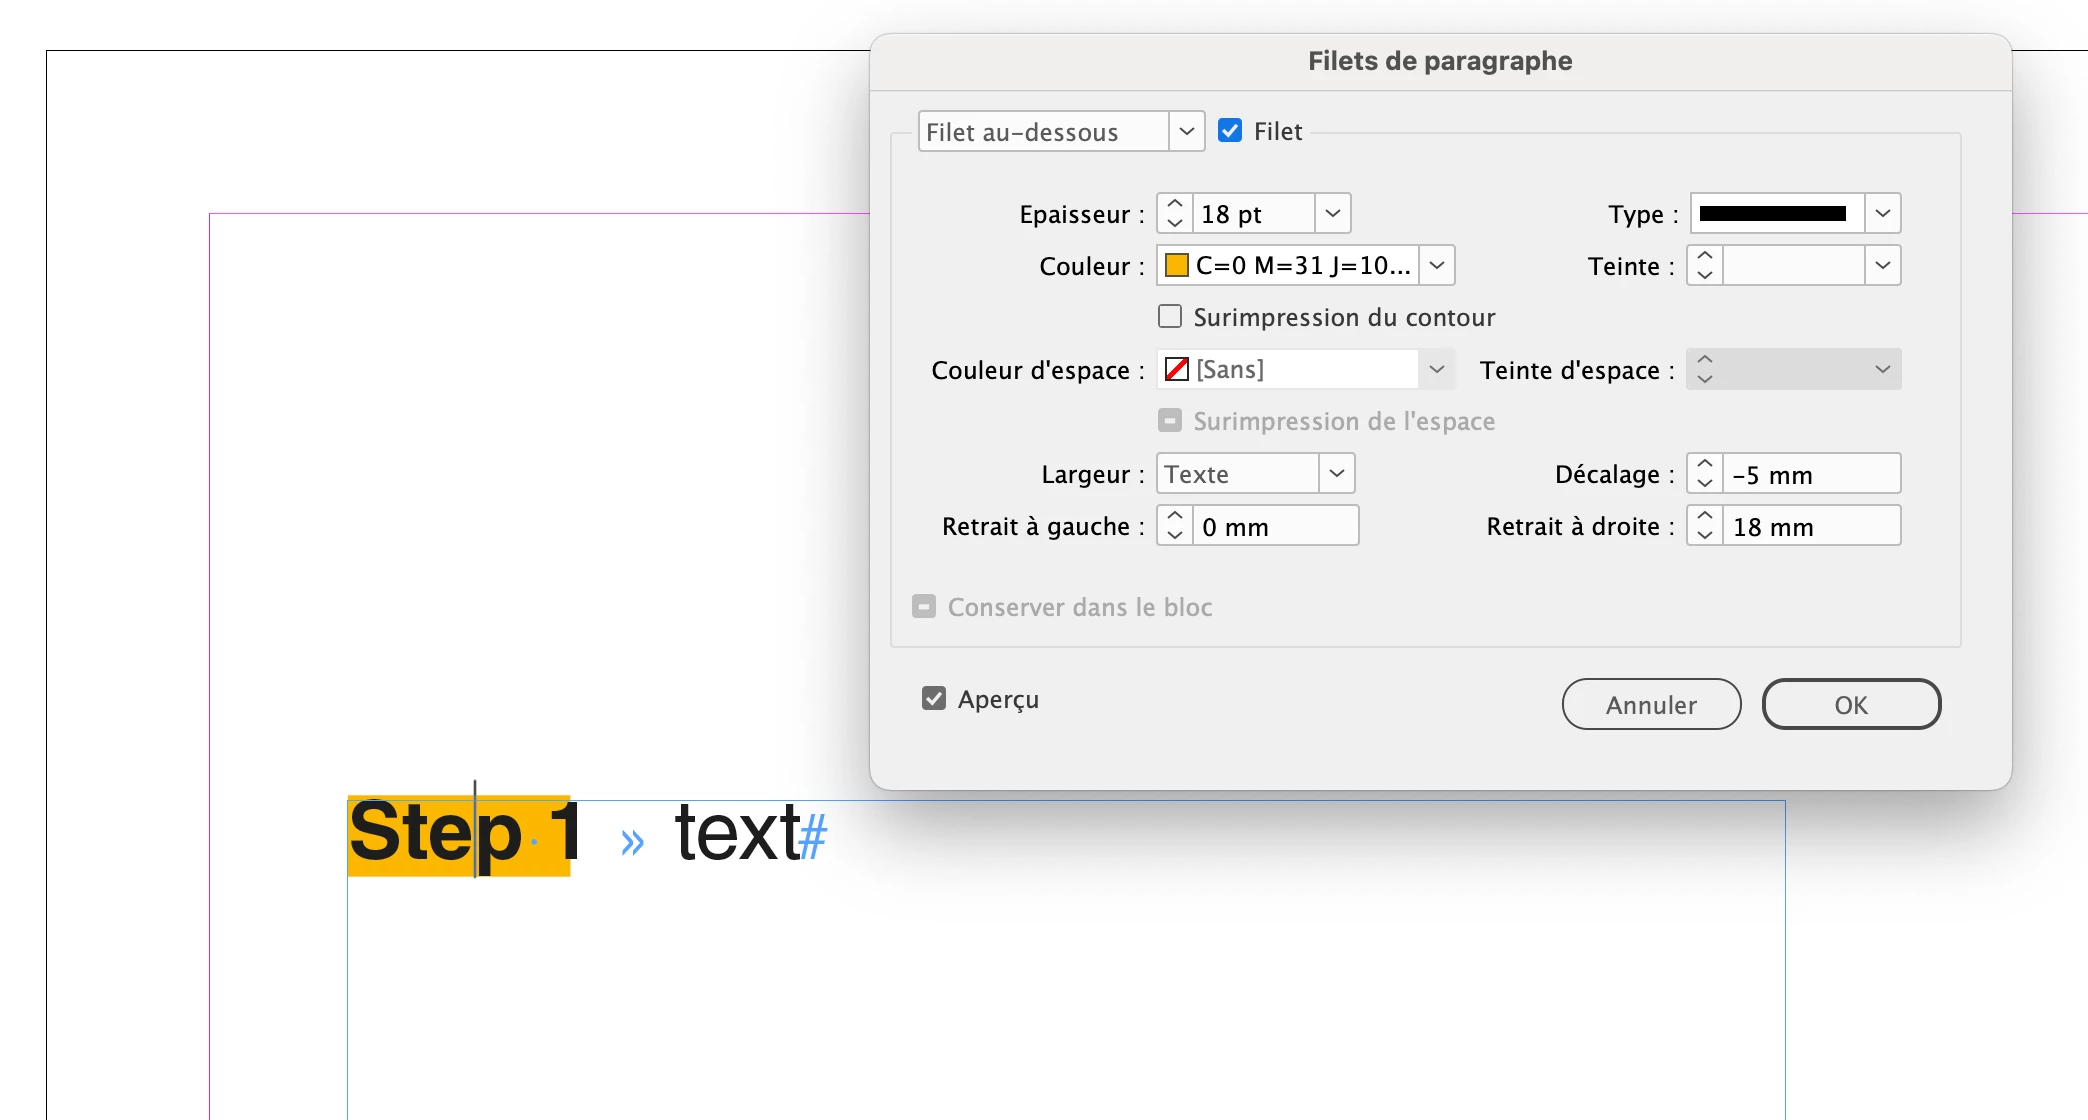Viewport: 2088px width, 1120px height.
Task: Open the Type stroke style dropdown
Action: [x=1882, y=214]
